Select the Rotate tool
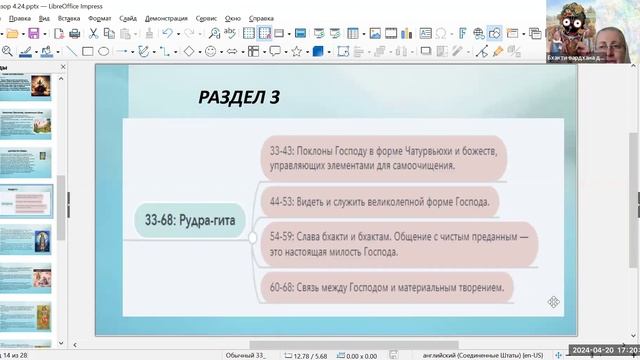This screenshot has height=360, width=640. click(x=343, y=51)
